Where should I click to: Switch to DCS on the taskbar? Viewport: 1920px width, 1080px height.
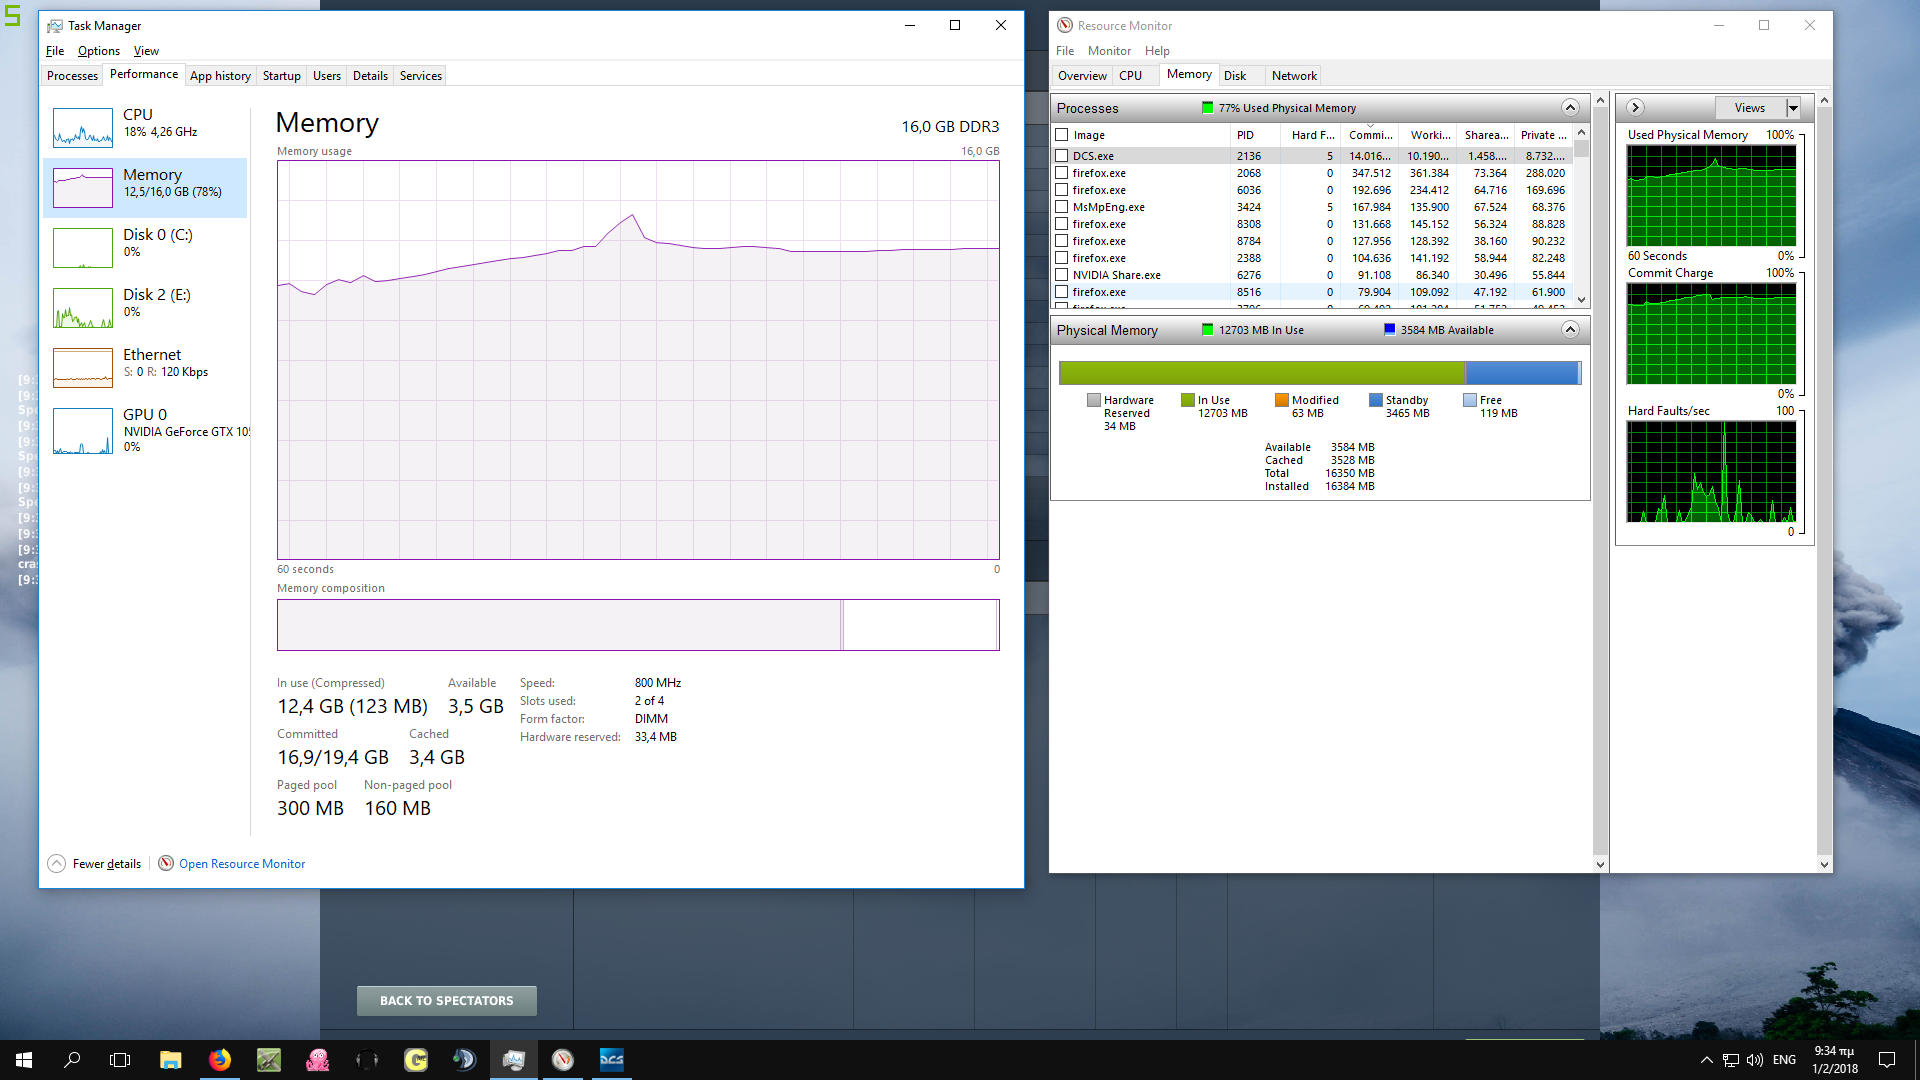pos(612,1060)
